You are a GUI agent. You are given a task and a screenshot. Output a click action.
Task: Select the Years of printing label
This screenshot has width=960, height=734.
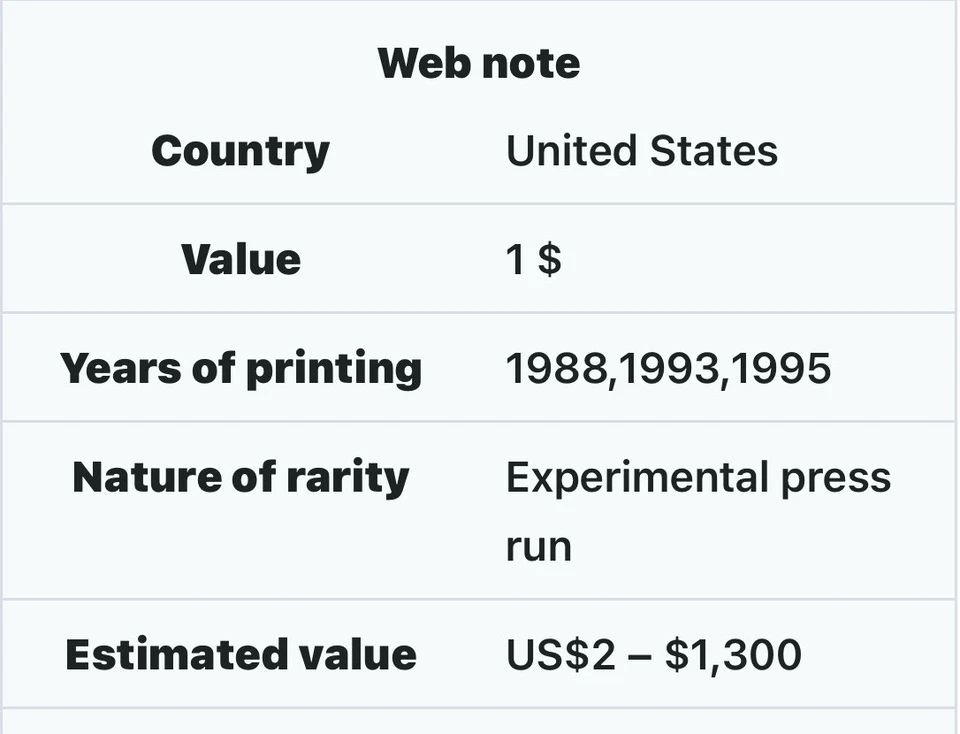(x=241, y=368)
